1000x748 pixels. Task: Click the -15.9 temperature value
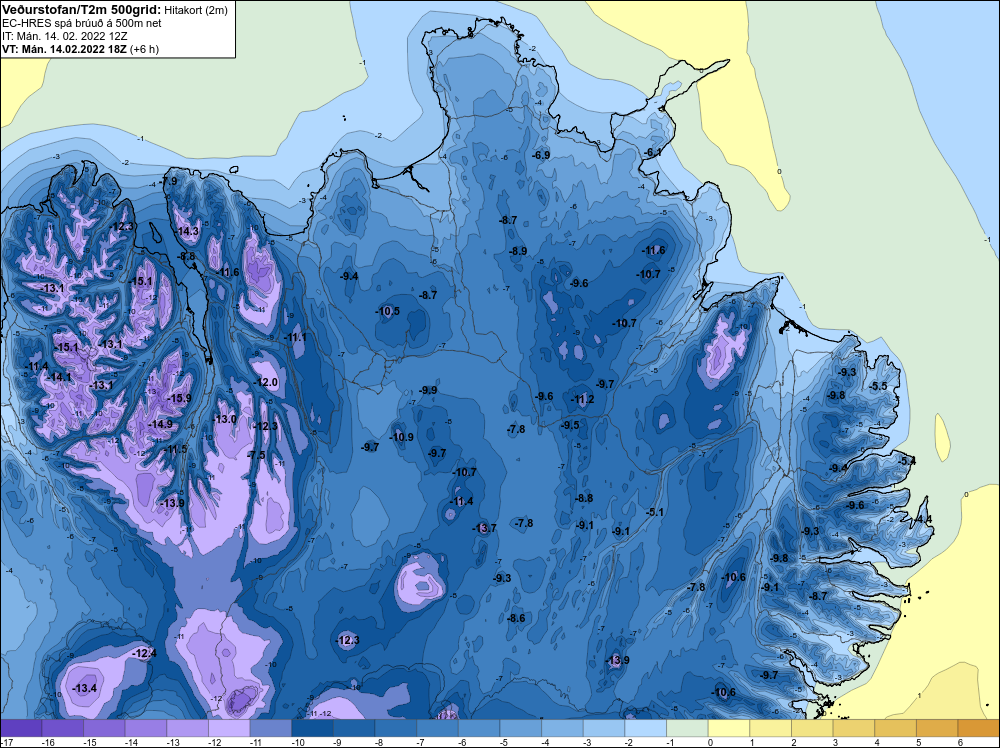179,399
